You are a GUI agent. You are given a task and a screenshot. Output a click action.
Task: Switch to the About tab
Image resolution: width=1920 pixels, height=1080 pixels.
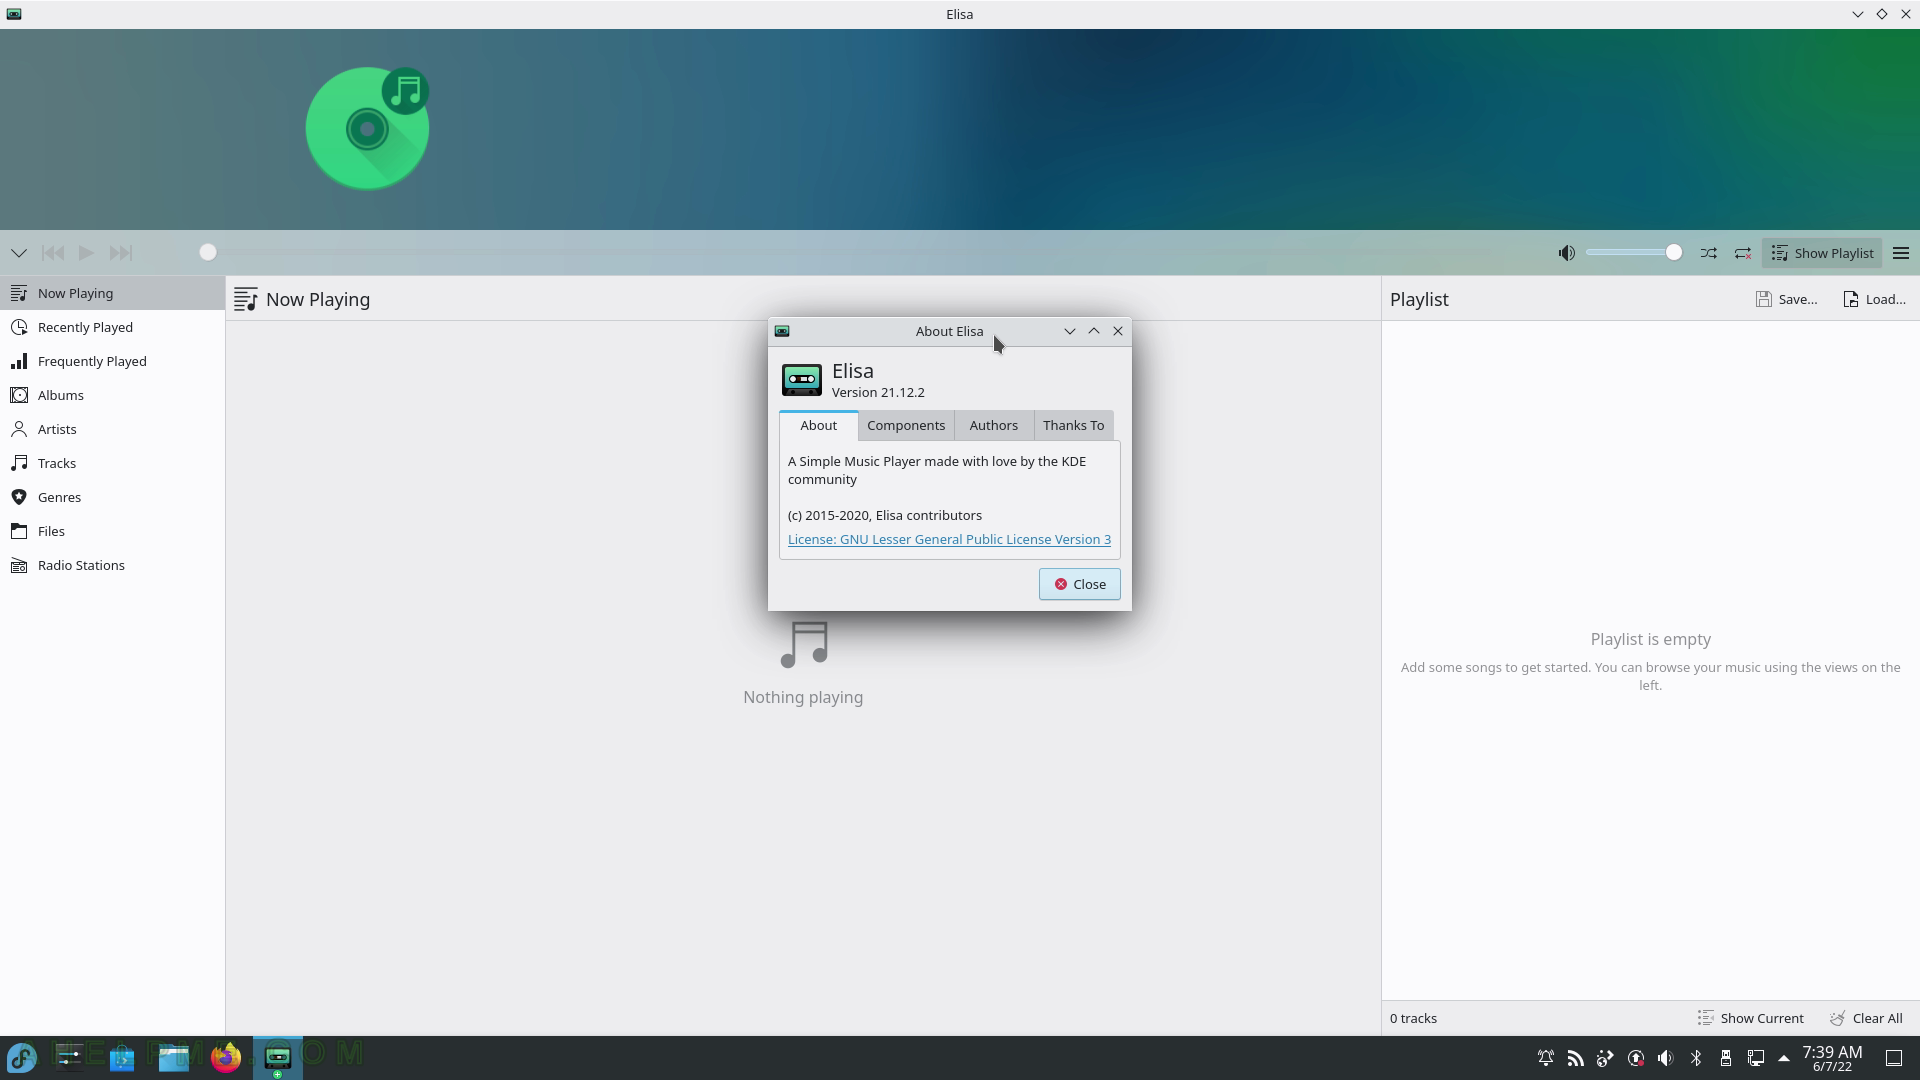(x=818, y=425)
